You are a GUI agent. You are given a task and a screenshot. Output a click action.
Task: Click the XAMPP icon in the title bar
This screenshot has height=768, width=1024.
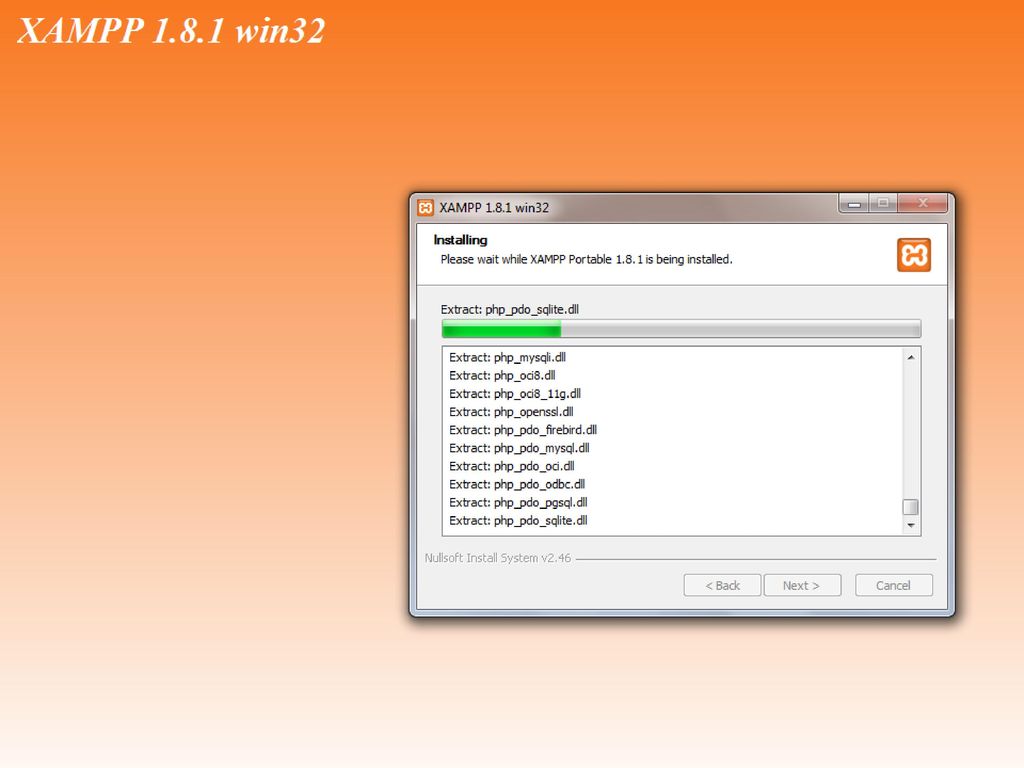425,208
